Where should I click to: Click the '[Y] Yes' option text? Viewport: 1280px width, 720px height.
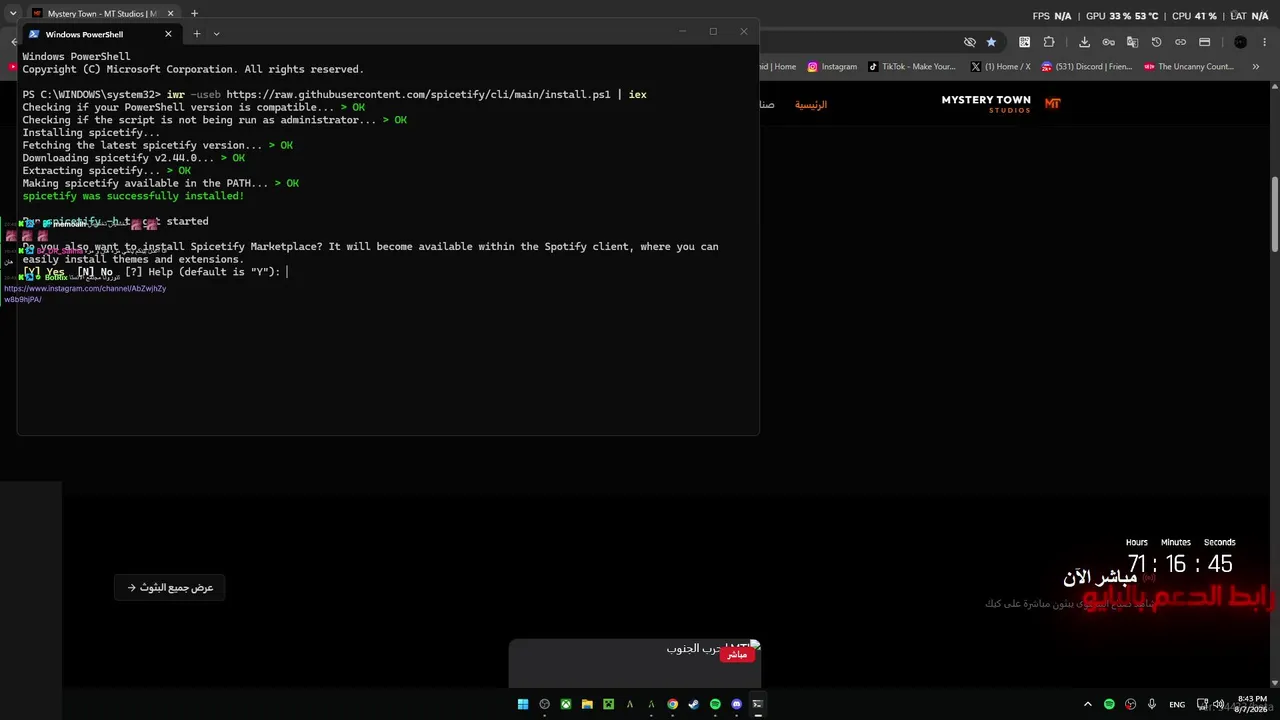pyautogui.click(x=43, y=272)
